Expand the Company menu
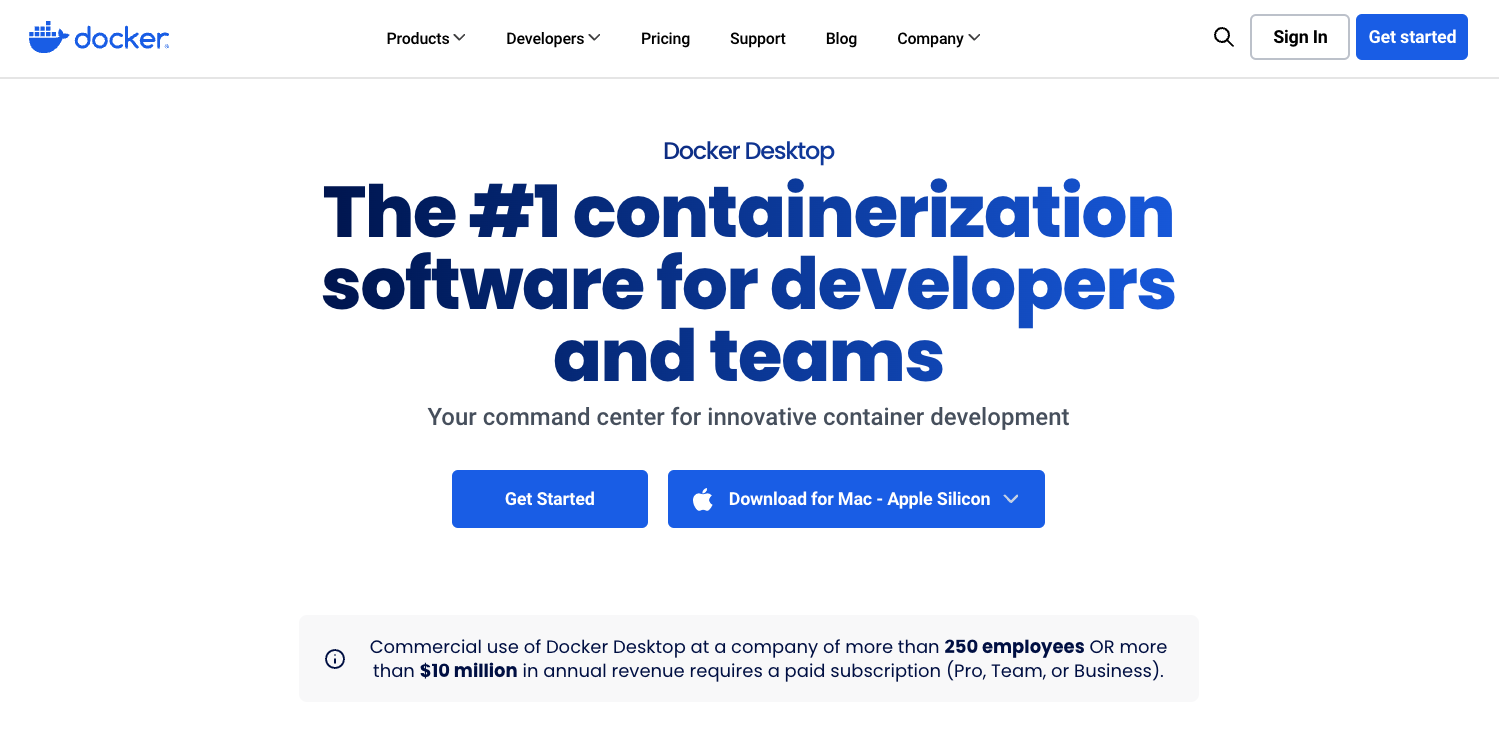 click(938, 38)
